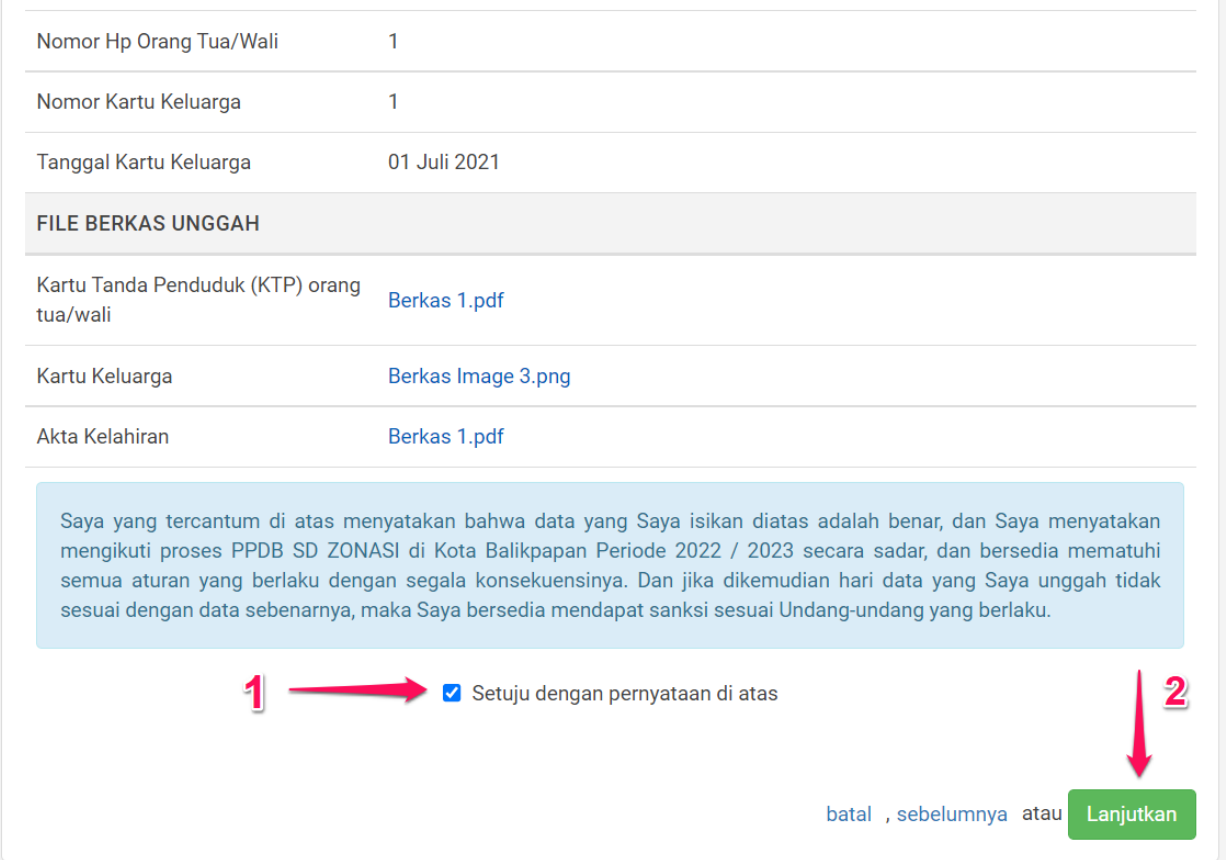Click the 'Nomor Kartu Keluarga' label
1226x860 pixels.
point(138,102)
